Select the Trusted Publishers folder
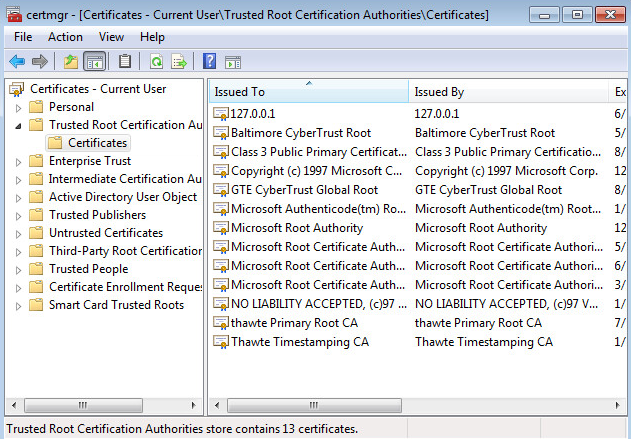The width and height of the screenshot is (631, 439). 97,215
